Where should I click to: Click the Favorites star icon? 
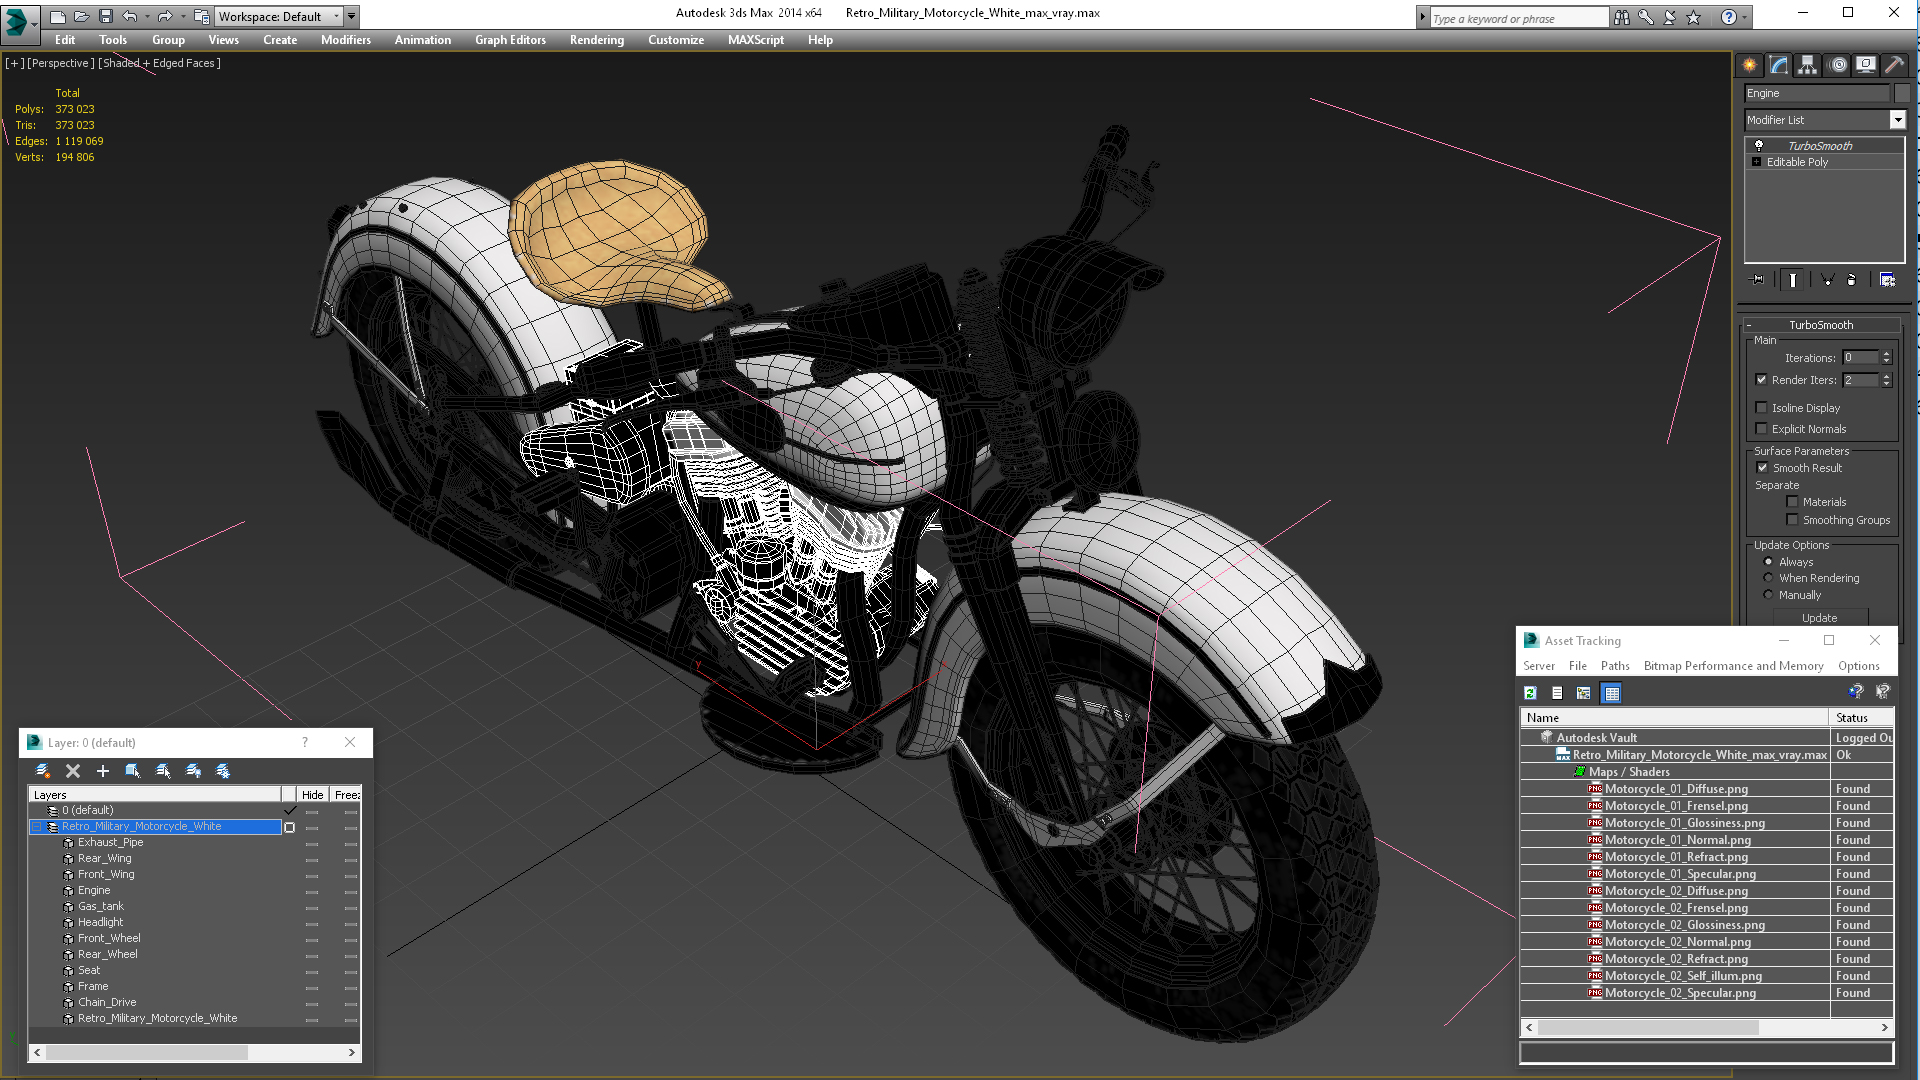[x=1693, y=17]
